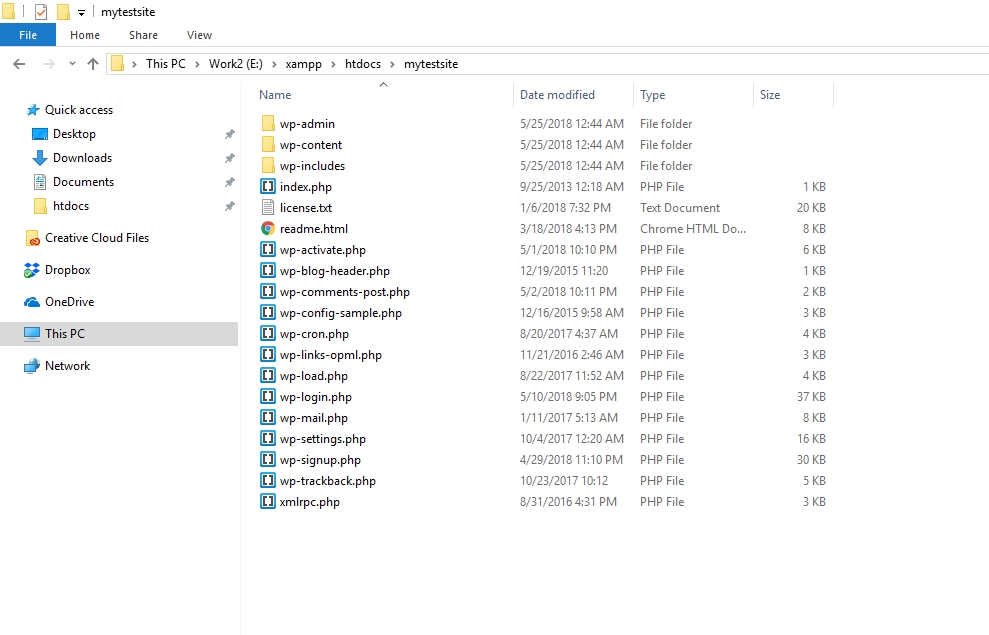The height and width of the screenshot is (635, 989).
Task: Click the Forward navigation arrow
Action: tap(49, 64)
